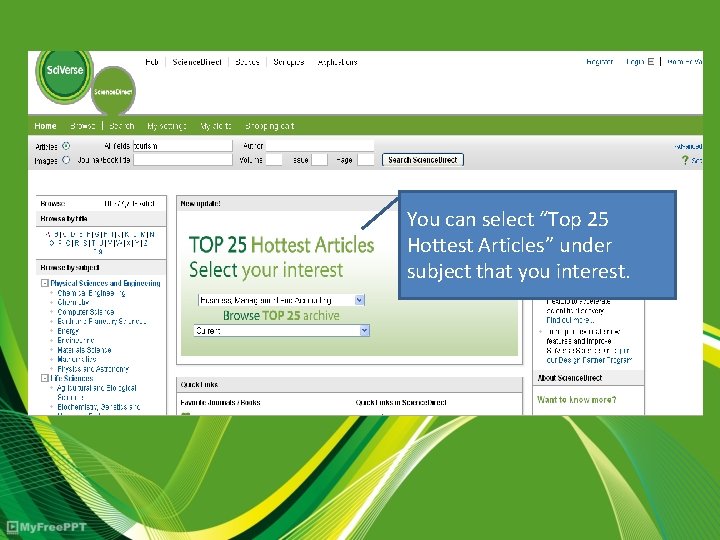Open Materials Science subject link
The image size is (720, 540).
[x=84, y=350]
